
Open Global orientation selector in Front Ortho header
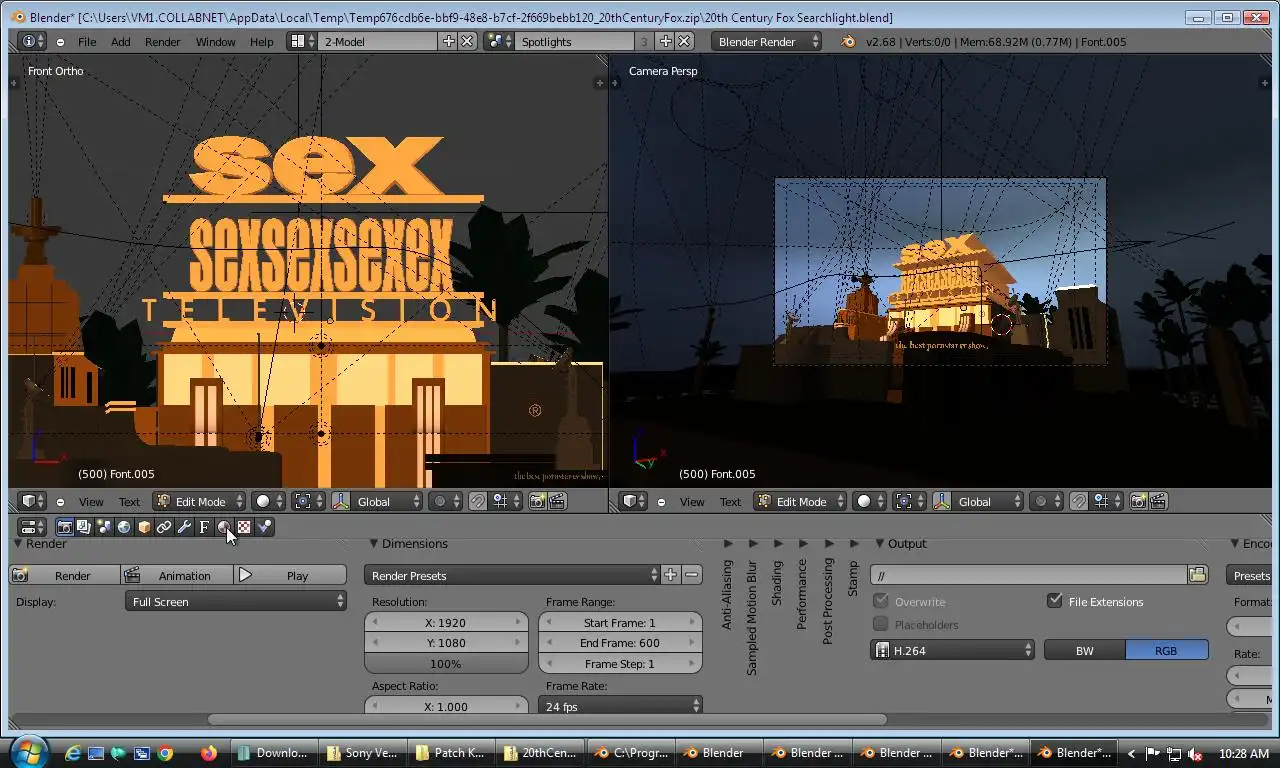(x=379, y=501)
